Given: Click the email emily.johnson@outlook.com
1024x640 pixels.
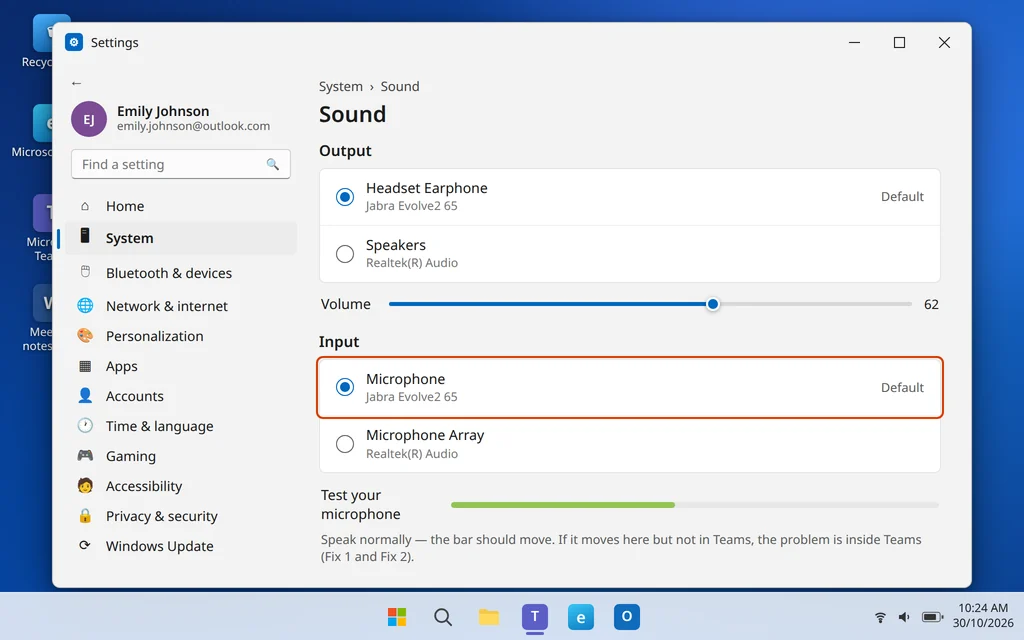Looking at the screenshot, I should (193, 126).
